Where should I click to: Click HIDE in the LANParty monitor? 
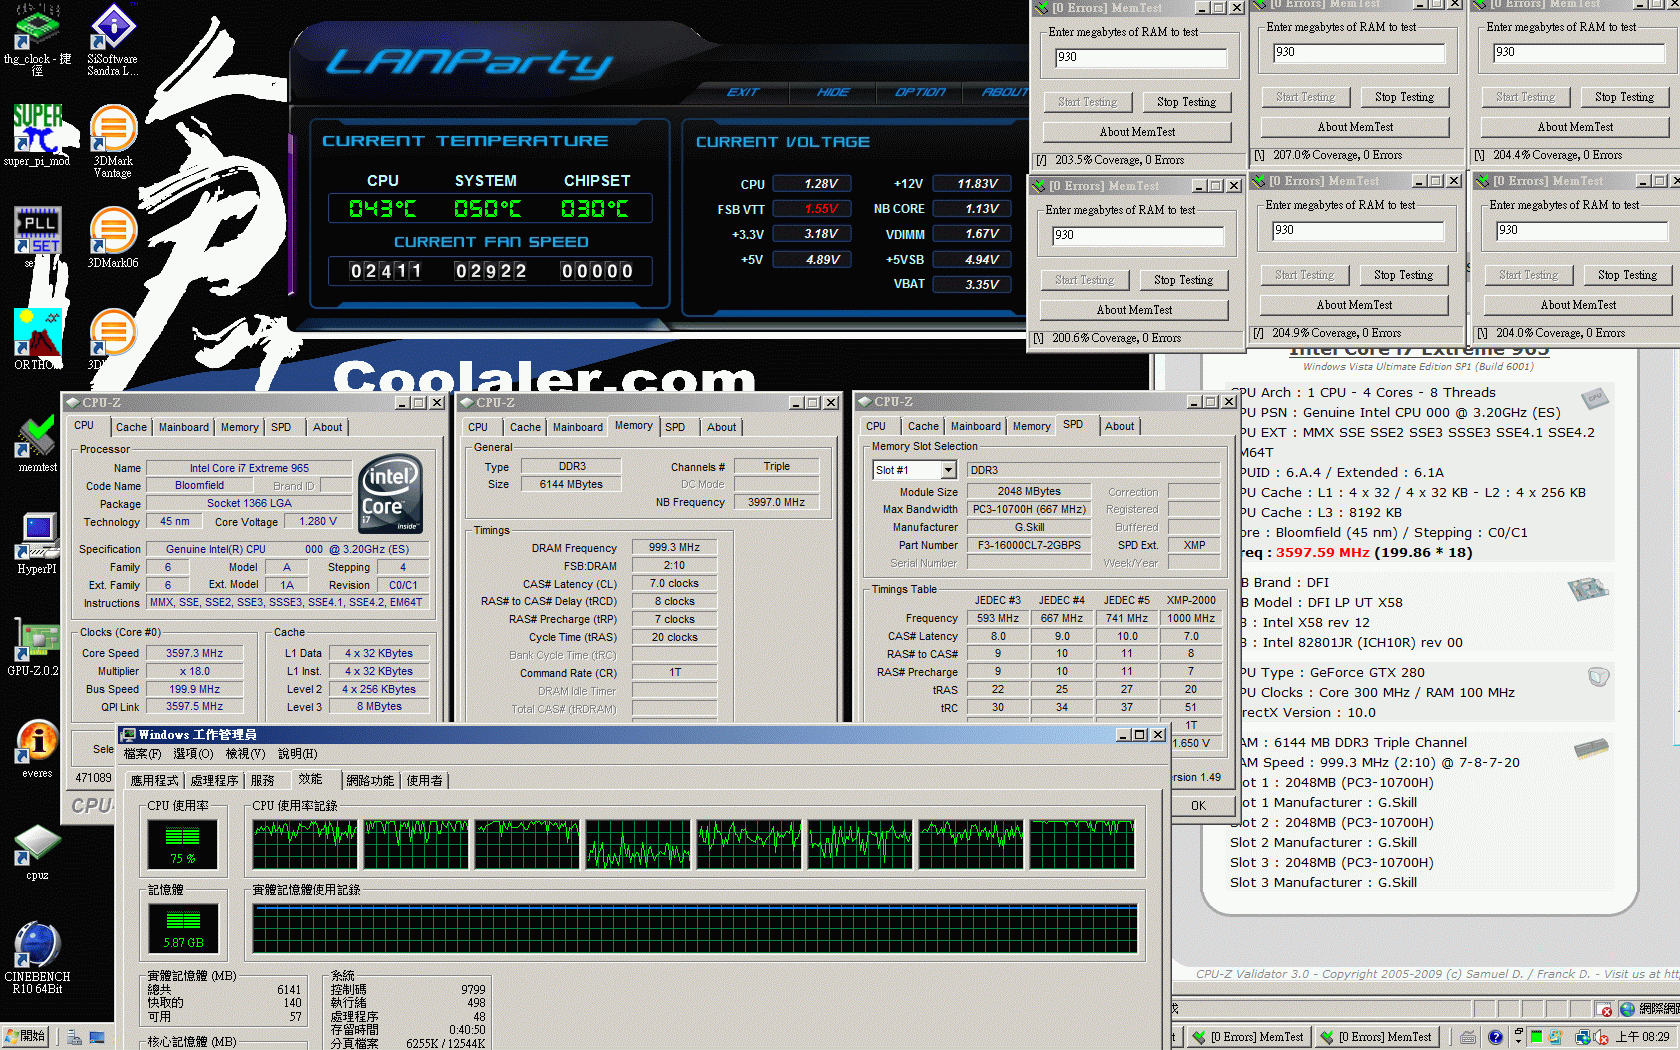833,92
